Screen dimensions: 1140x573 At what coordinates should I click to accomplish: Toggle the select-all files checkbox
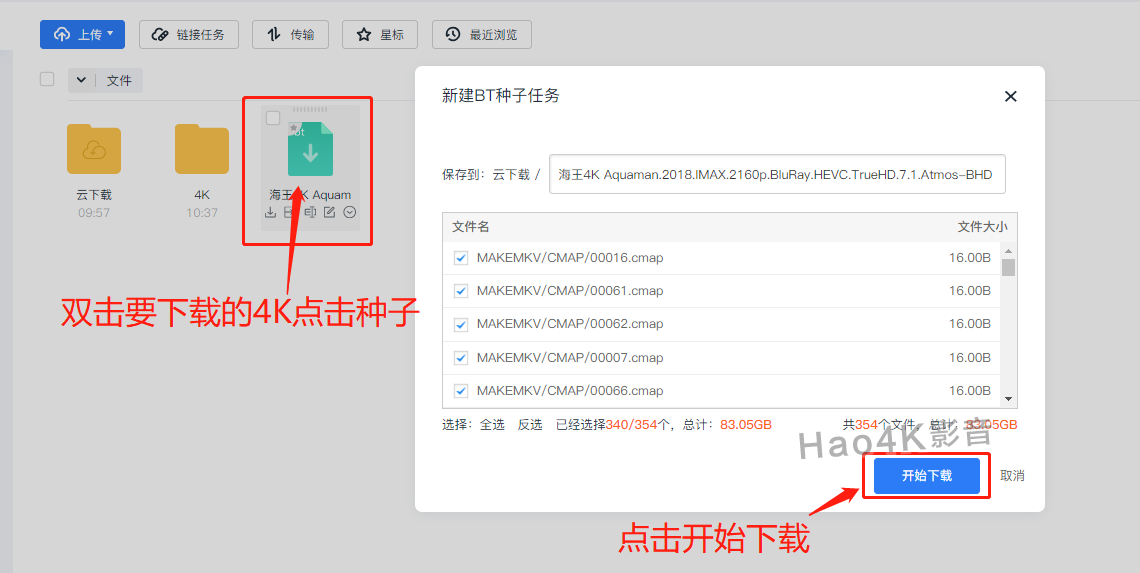[47, 79]
